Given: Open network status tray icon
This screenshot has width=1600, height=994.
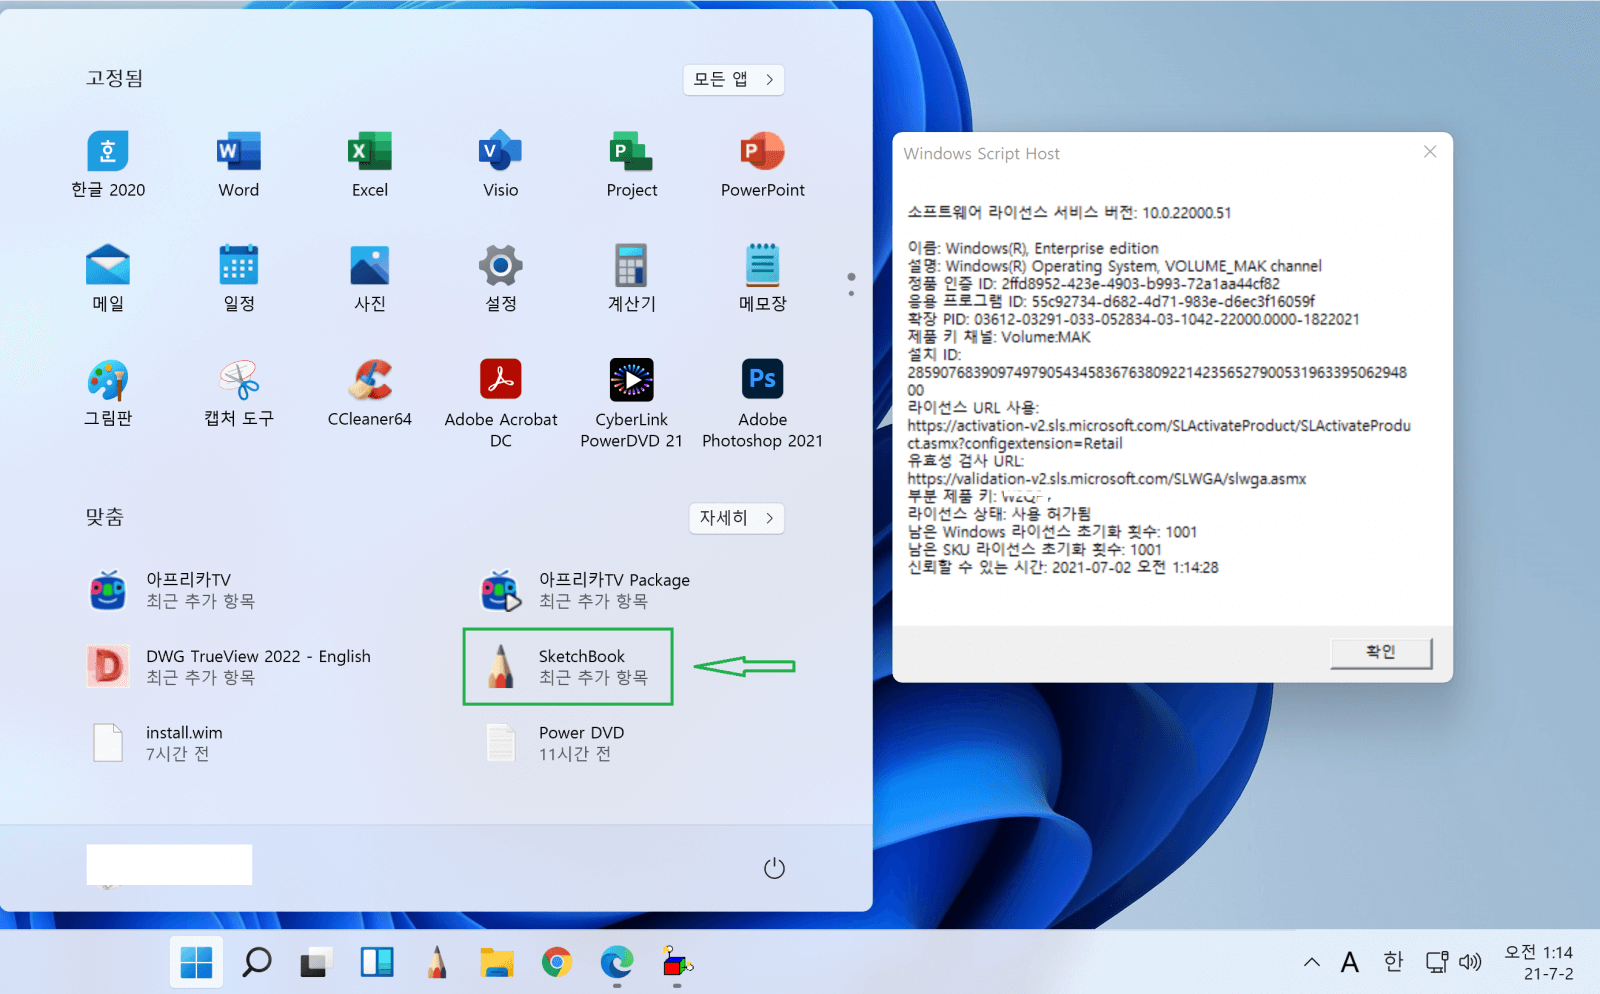Looking at the screenshot, I should 1437,962.
